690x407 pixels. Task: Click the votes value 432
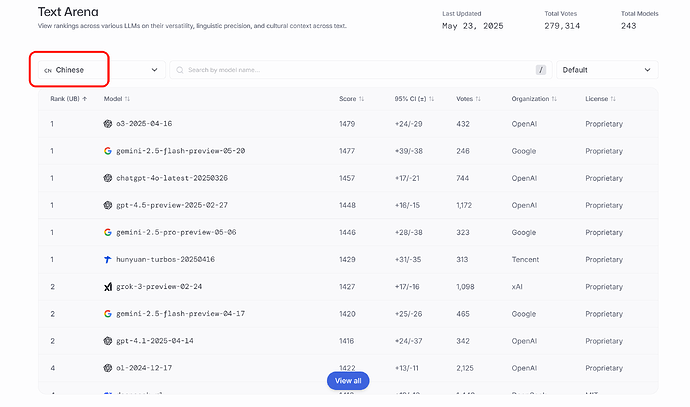(x=463, y=124)
